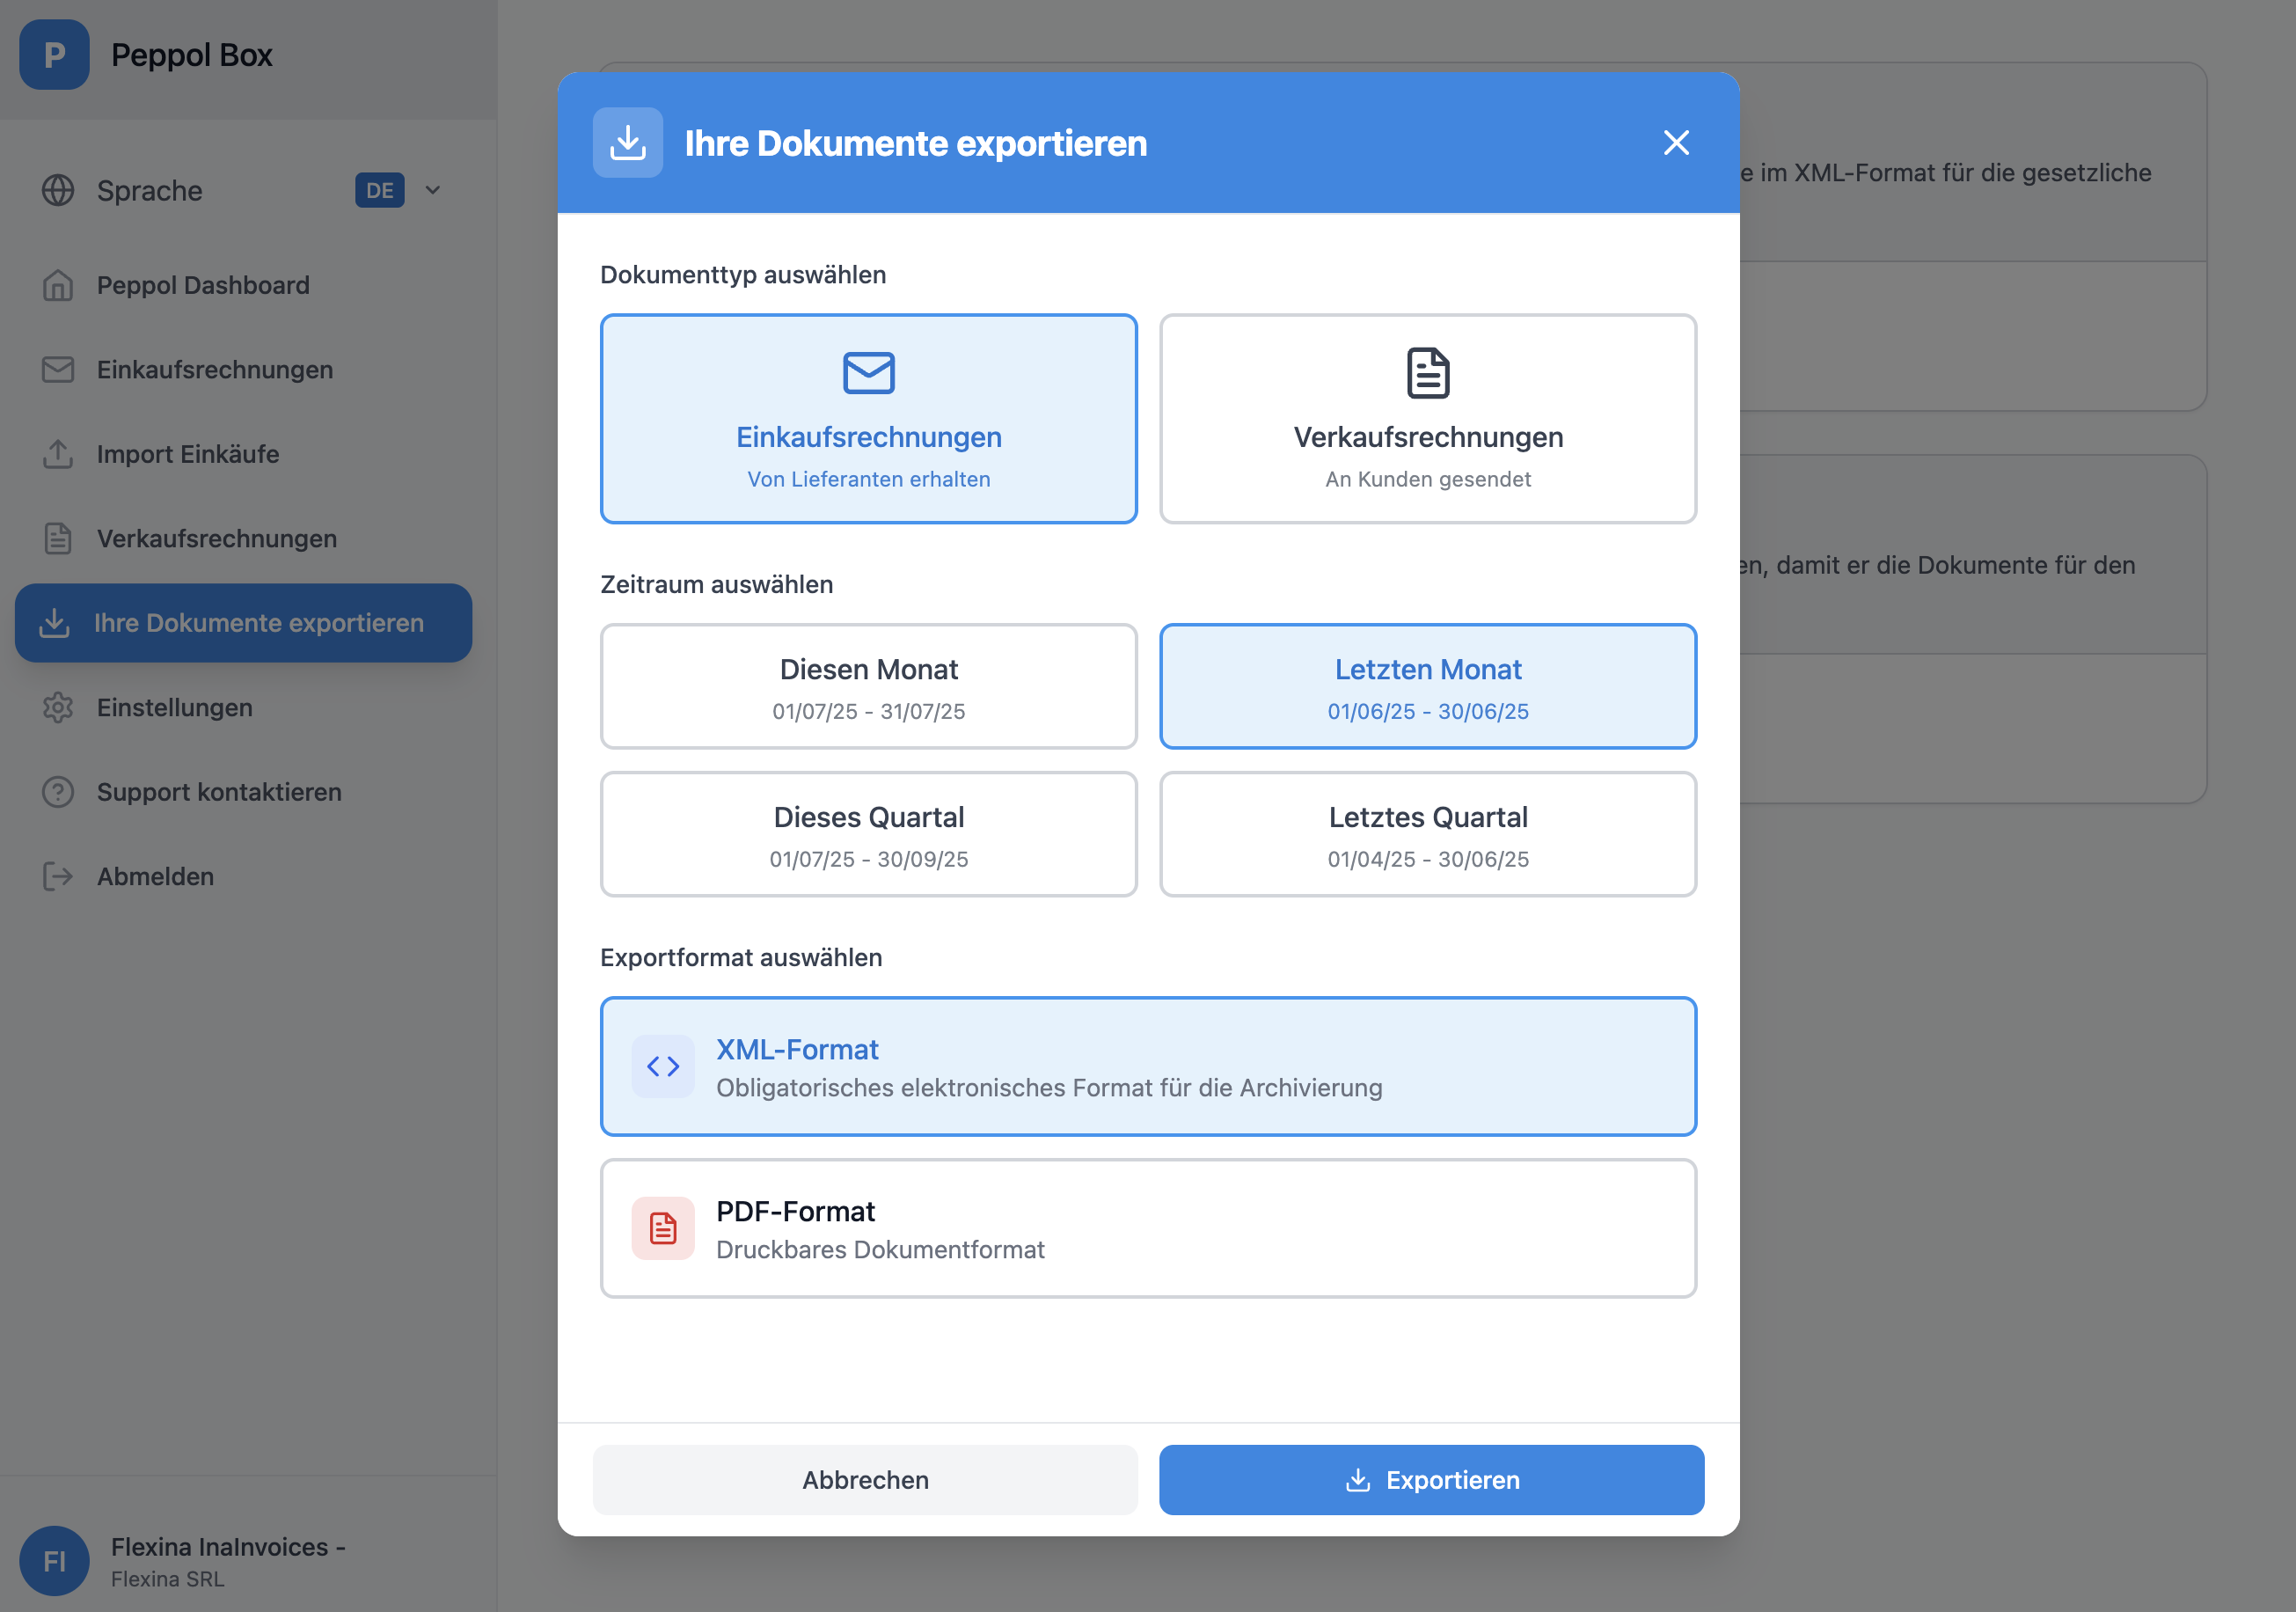Click the Dokumenttyp auswählen heading

(743, 275)
